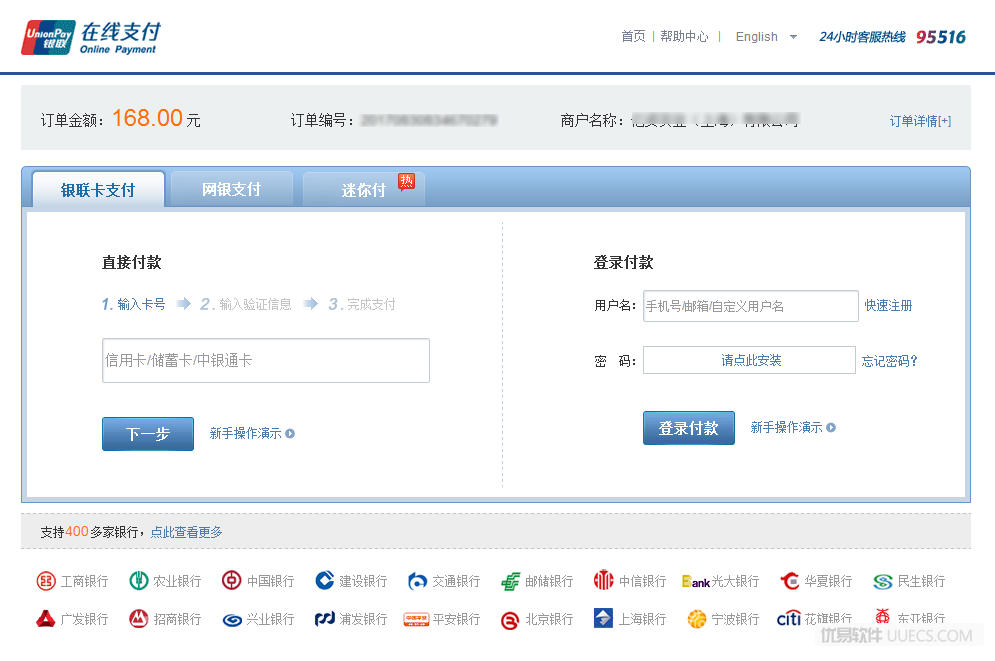Click the UnionPay Online Payment logo
Viewport: 995px width, 661px height.
pyautogui.click(x=91, y=37)
